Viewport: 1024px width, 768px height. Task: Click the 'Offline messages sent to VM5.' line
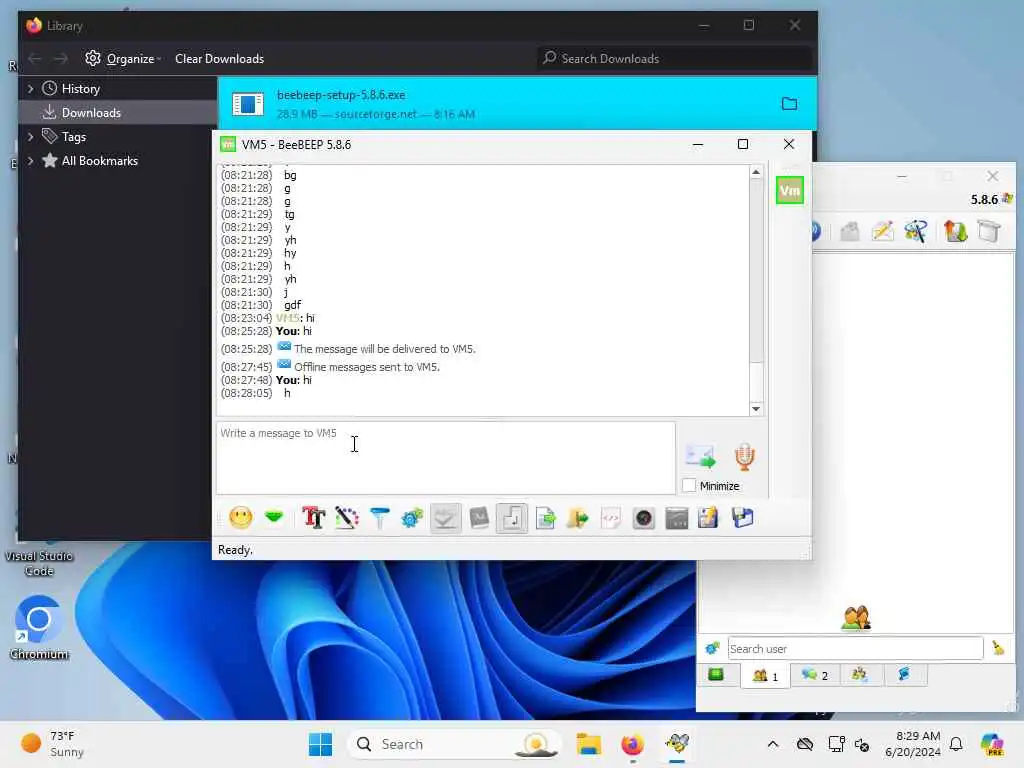point(367,367)
